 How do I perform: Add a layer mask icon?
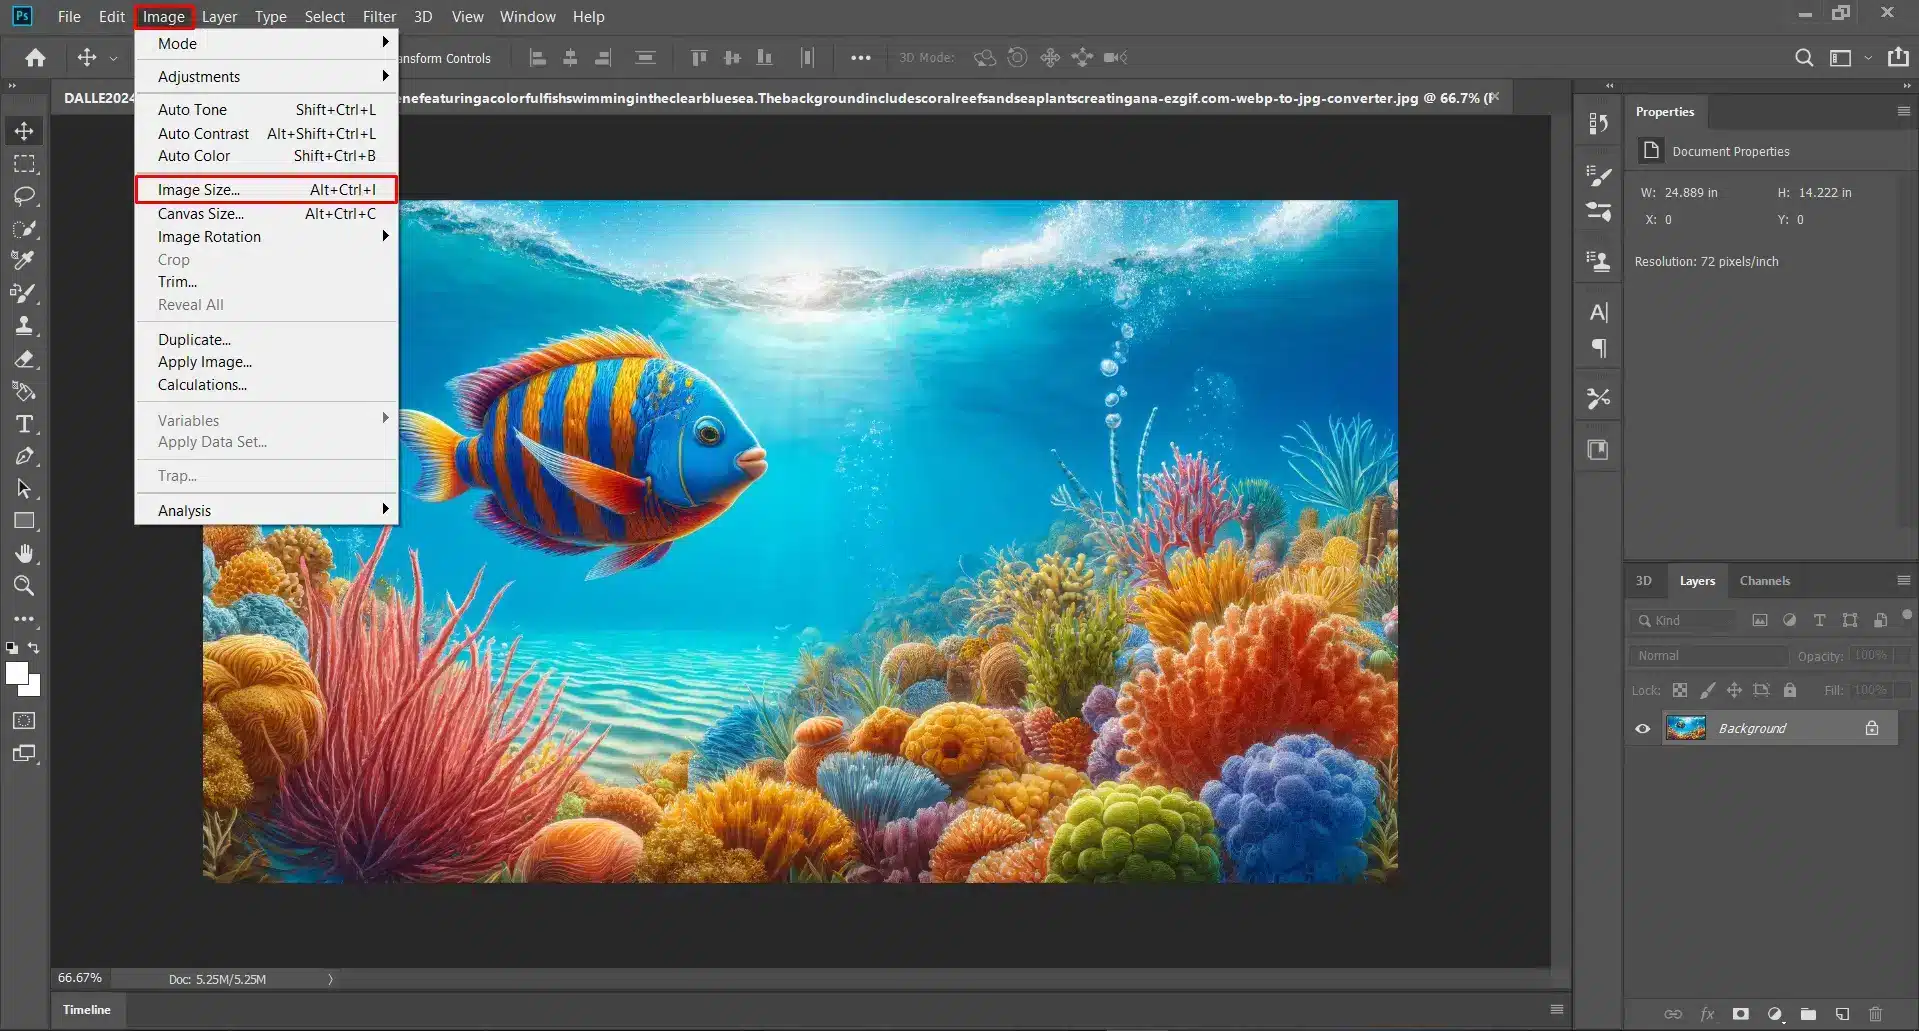click(x=1740, y=1014)
